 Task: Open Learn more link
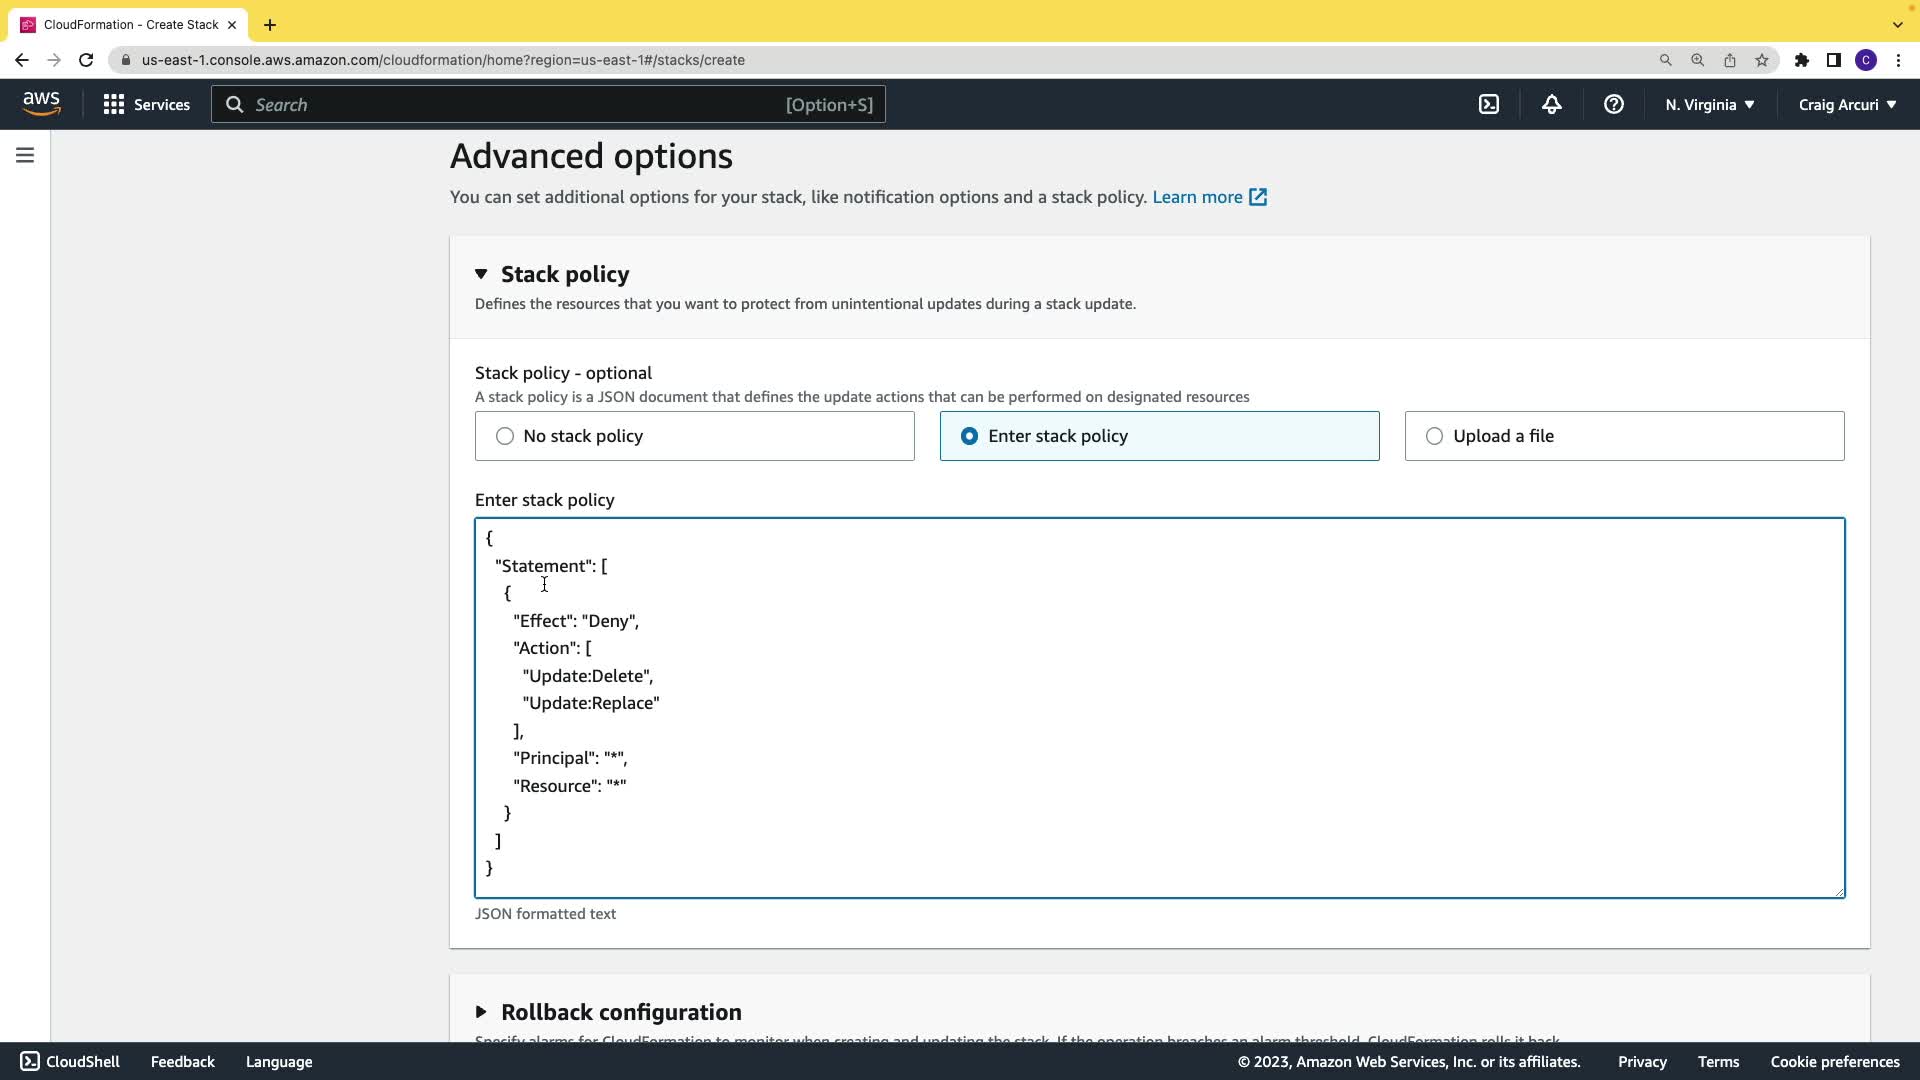[x=1208, y=197]
